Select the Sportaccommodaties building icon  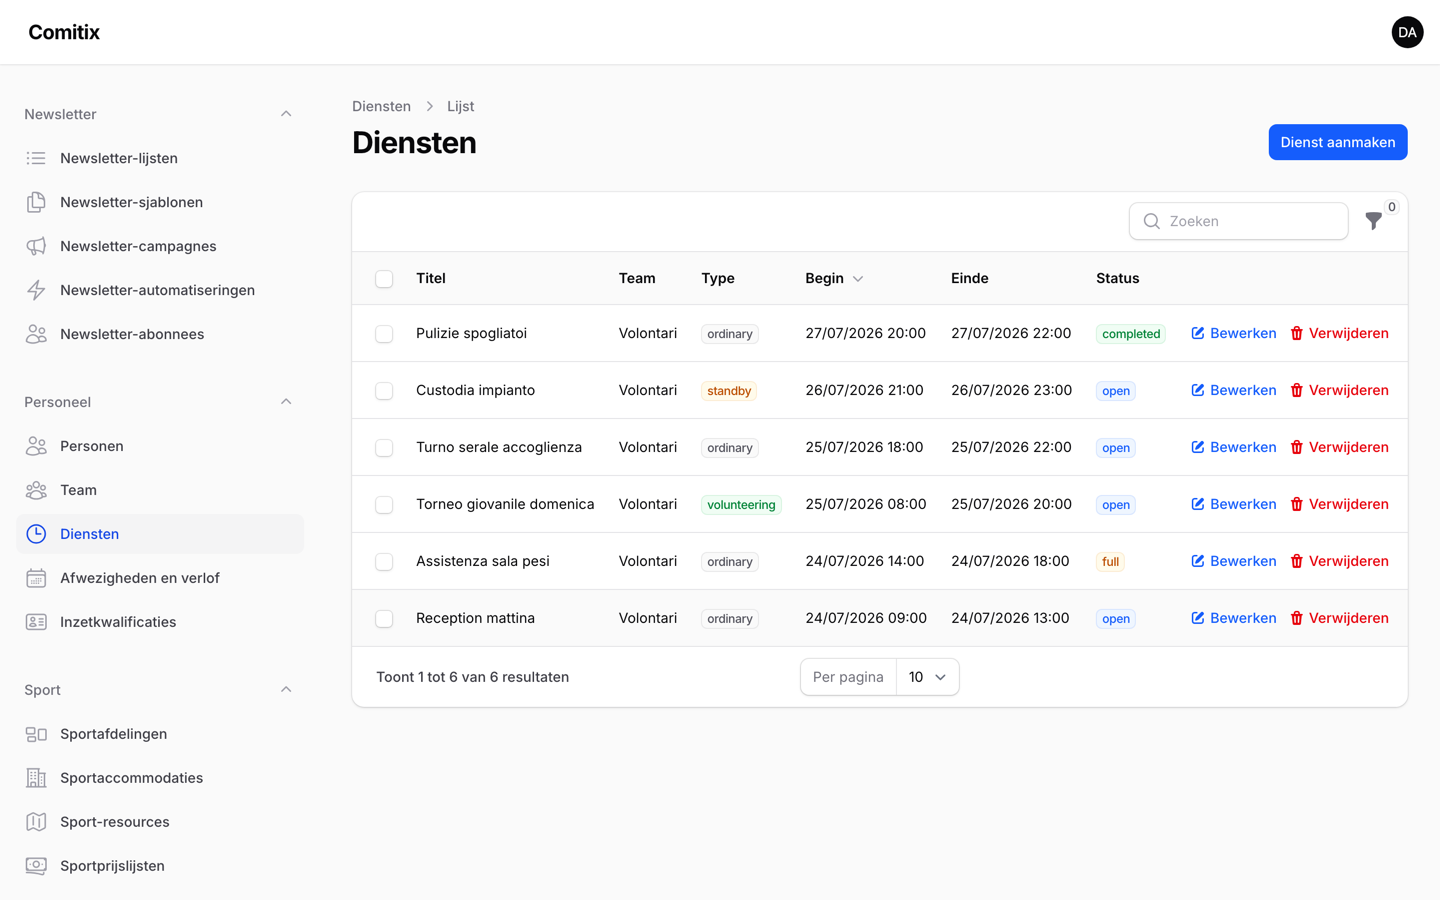(36, 778)
